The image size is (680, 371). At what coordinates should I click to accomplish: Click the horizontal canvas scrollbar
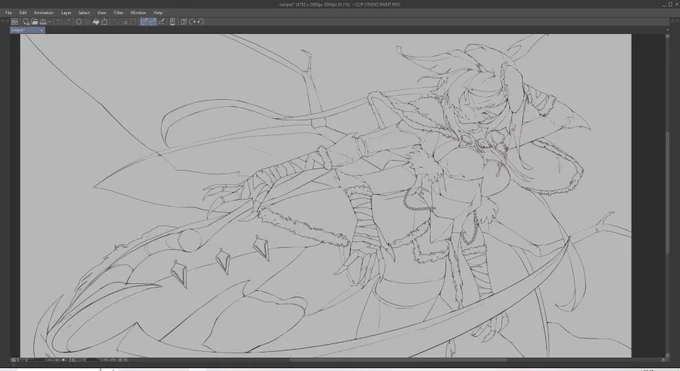click(398, 360)
